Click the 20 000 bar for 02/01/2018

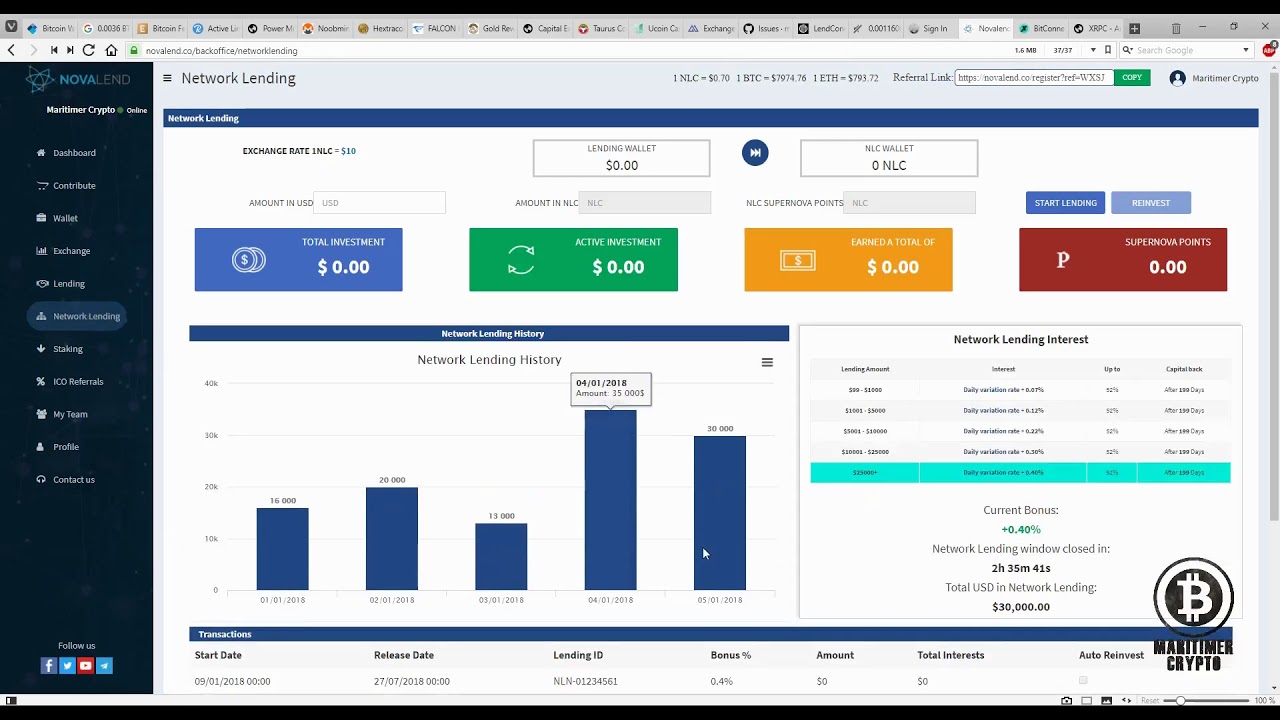tap(392, 539)
